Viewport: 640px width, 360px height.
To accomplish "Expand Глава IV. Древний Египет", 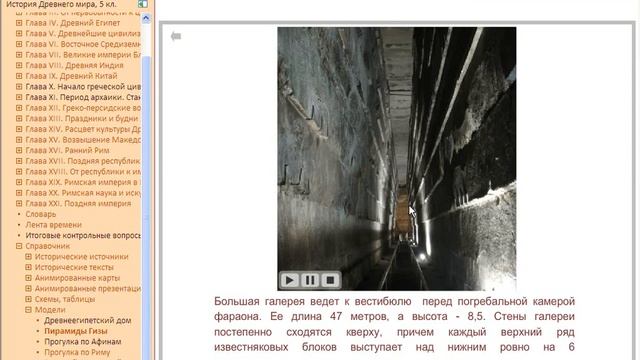I will pyautogui.click(x=19, y=23).
